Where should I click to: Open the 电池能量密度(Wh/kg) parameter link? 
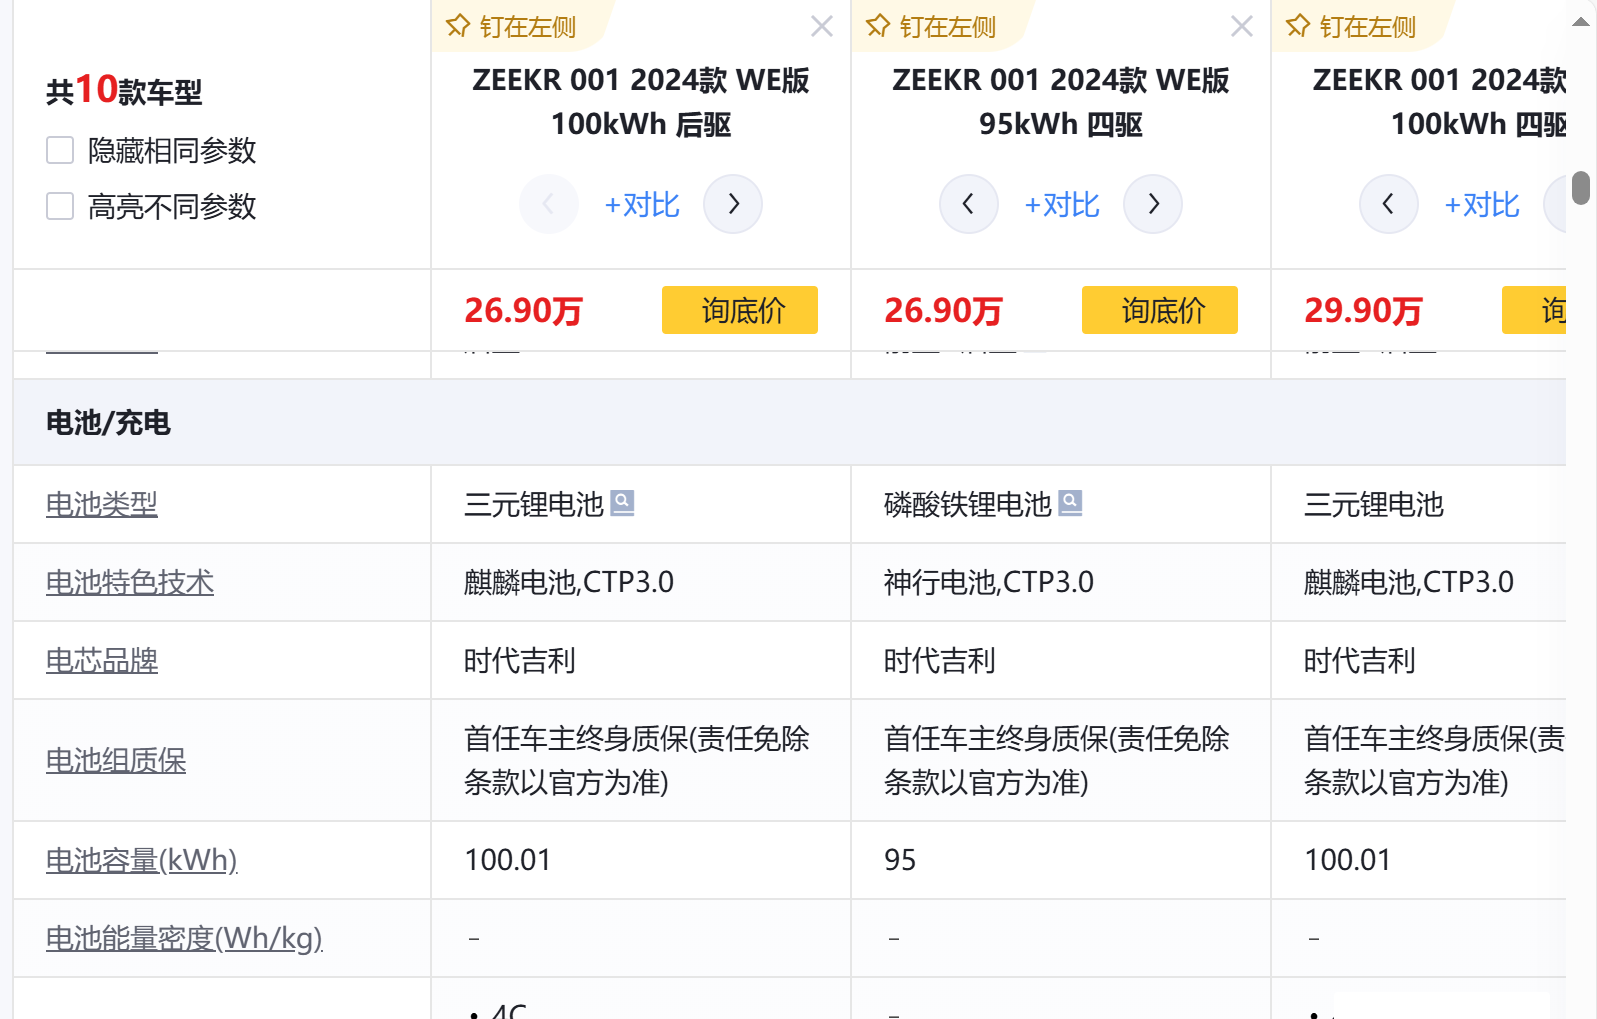(x=184, y=939)
